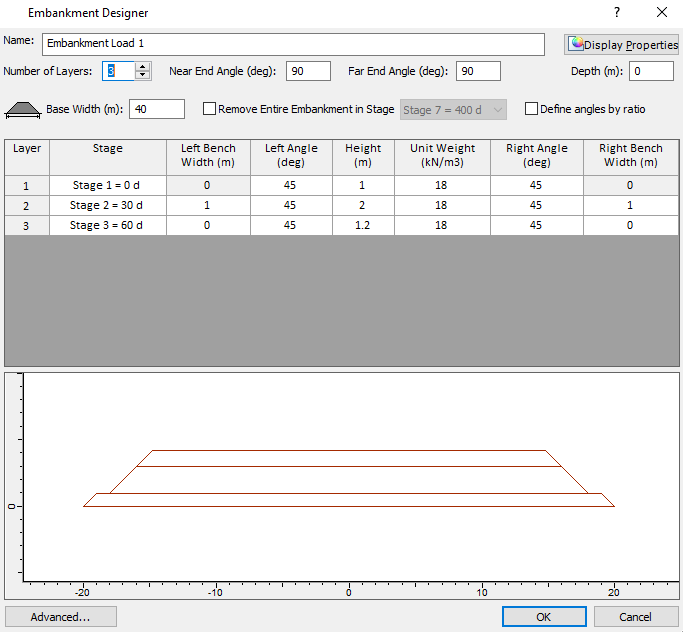Viewport: 683px width, 632px height.
Task: Click layer 2 Right Bench Width cell
Action: pyautogui.click(x=631, y=205)
